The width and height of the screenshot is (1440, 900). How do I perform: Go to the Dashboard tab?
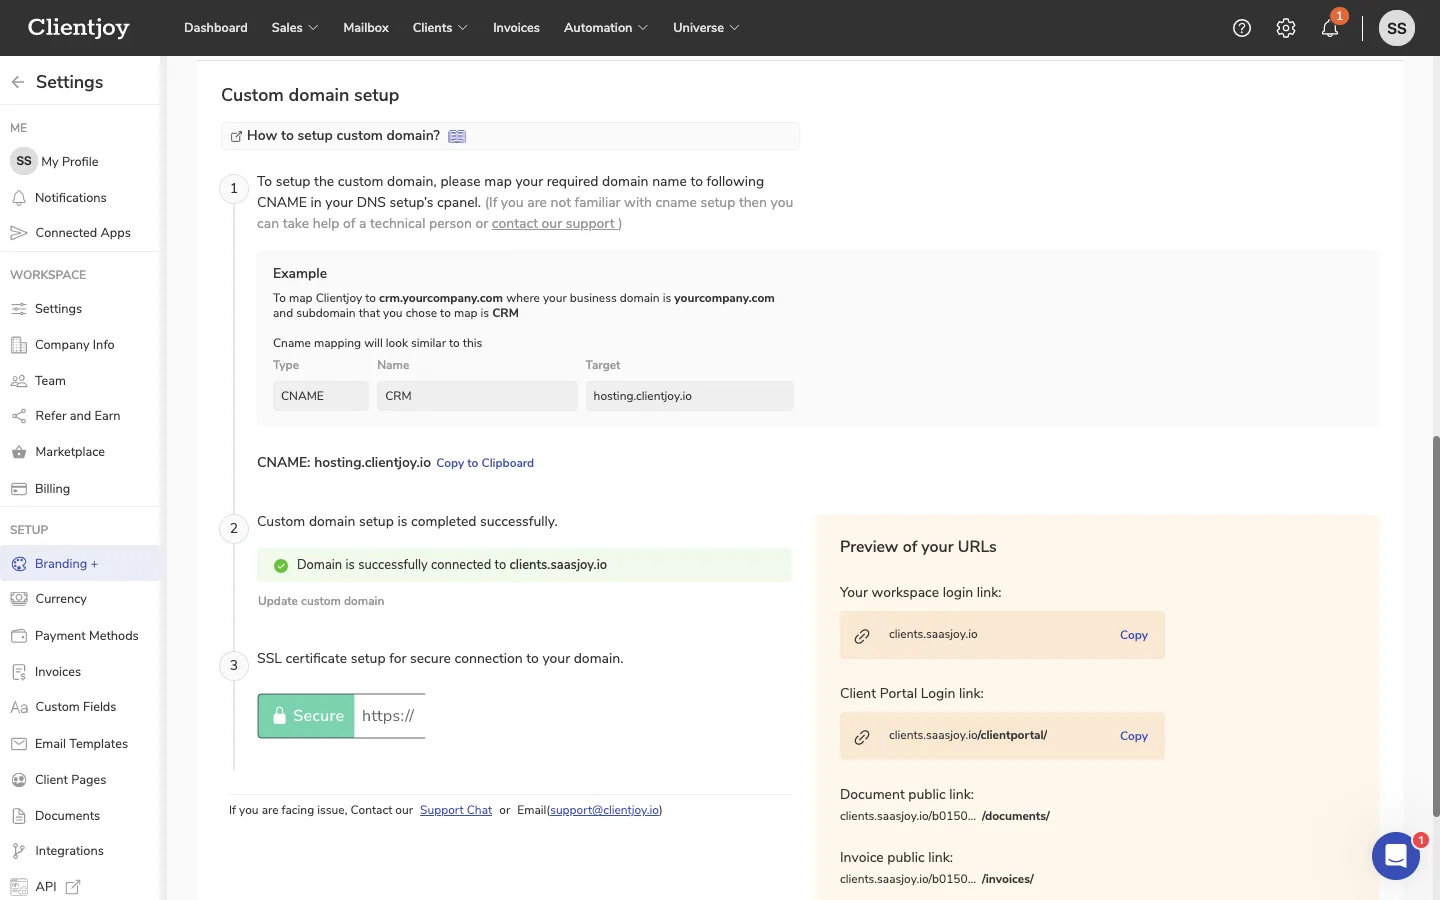(x=216, y=28)
